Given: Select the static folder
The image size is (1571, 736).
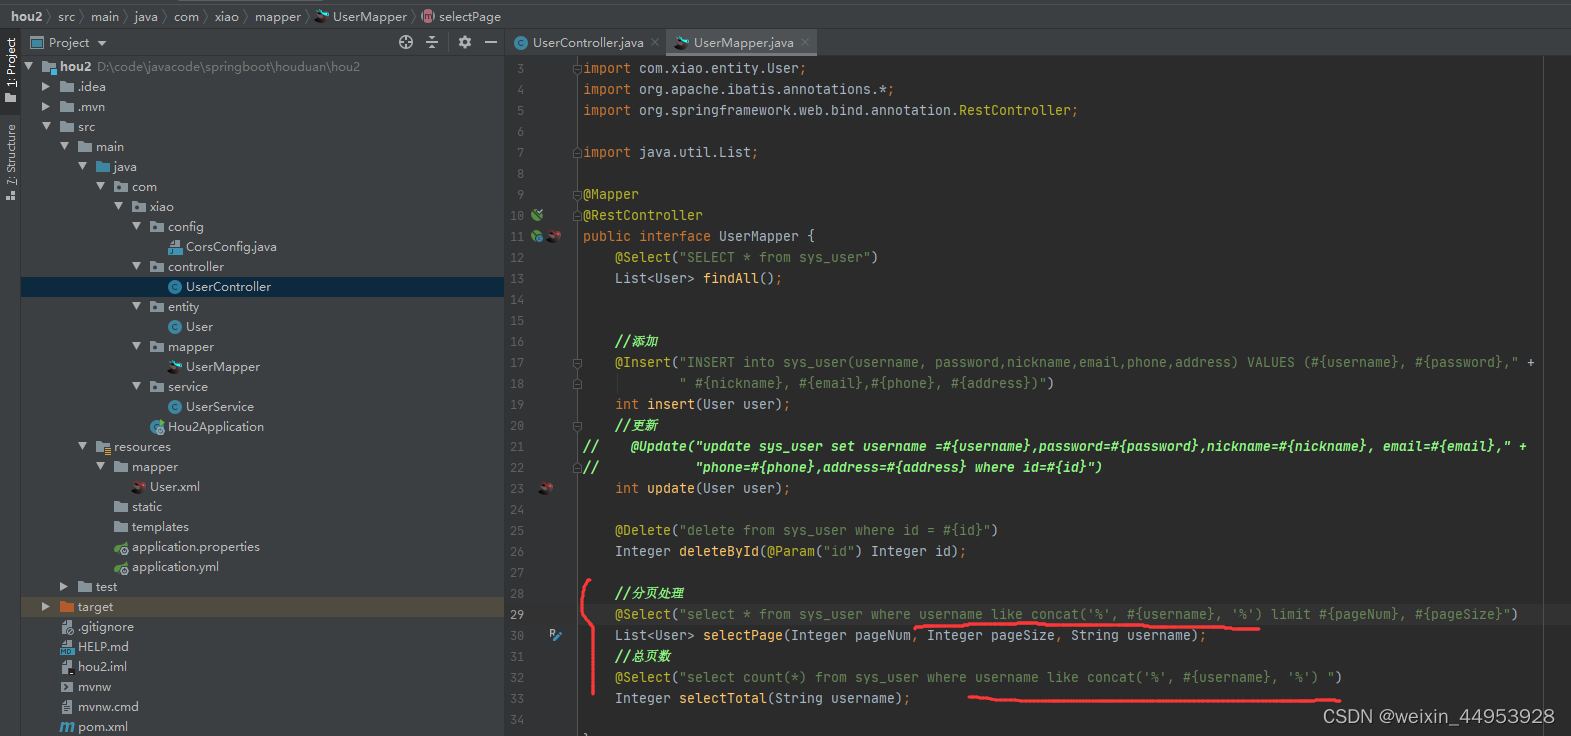Looking at the screenshot, I should tap(146, 506).
